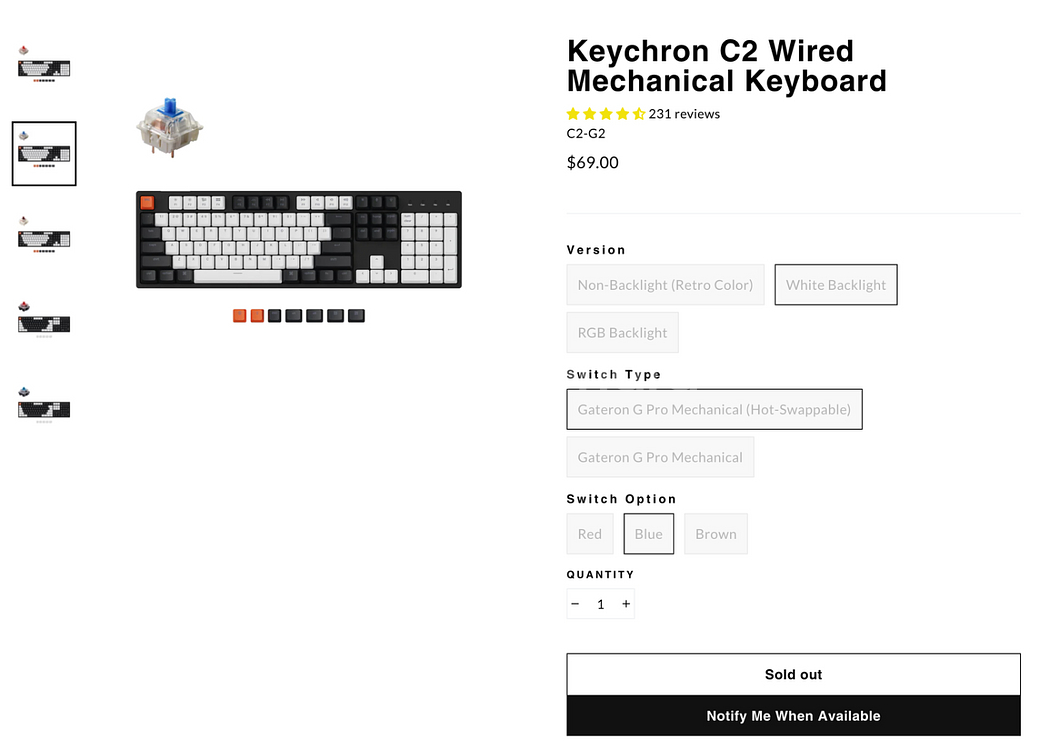Choose White Backlight version

836,285
